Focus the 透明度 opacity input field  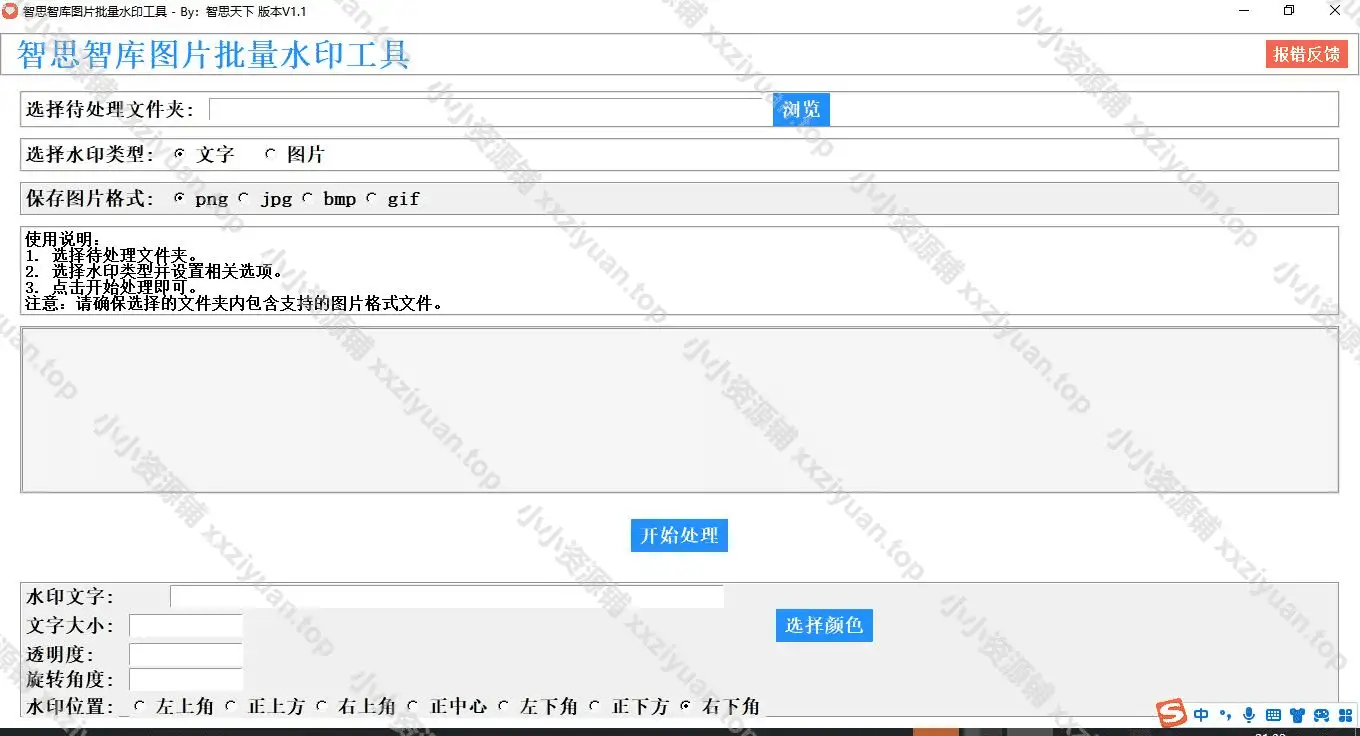(x=186, y=654)
